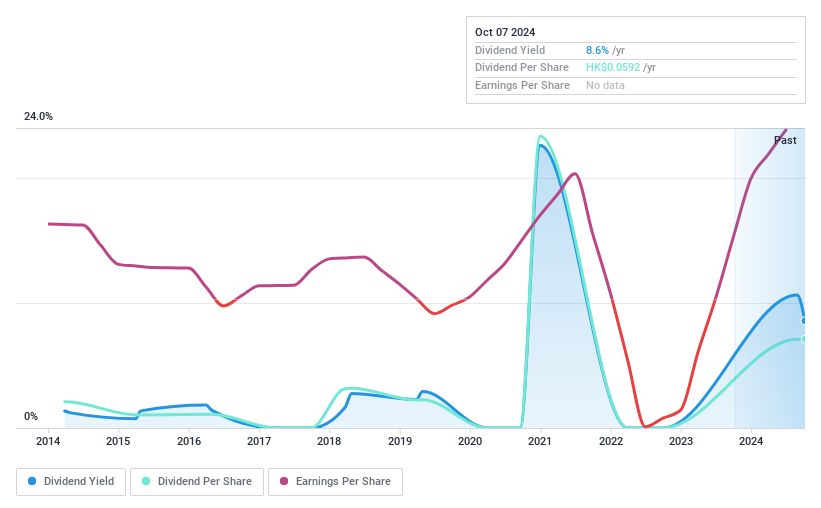Click the magenta Earnings Per Share legend dot
The width and height of the screenshot is (821, 508).
[x=284, y=481]
